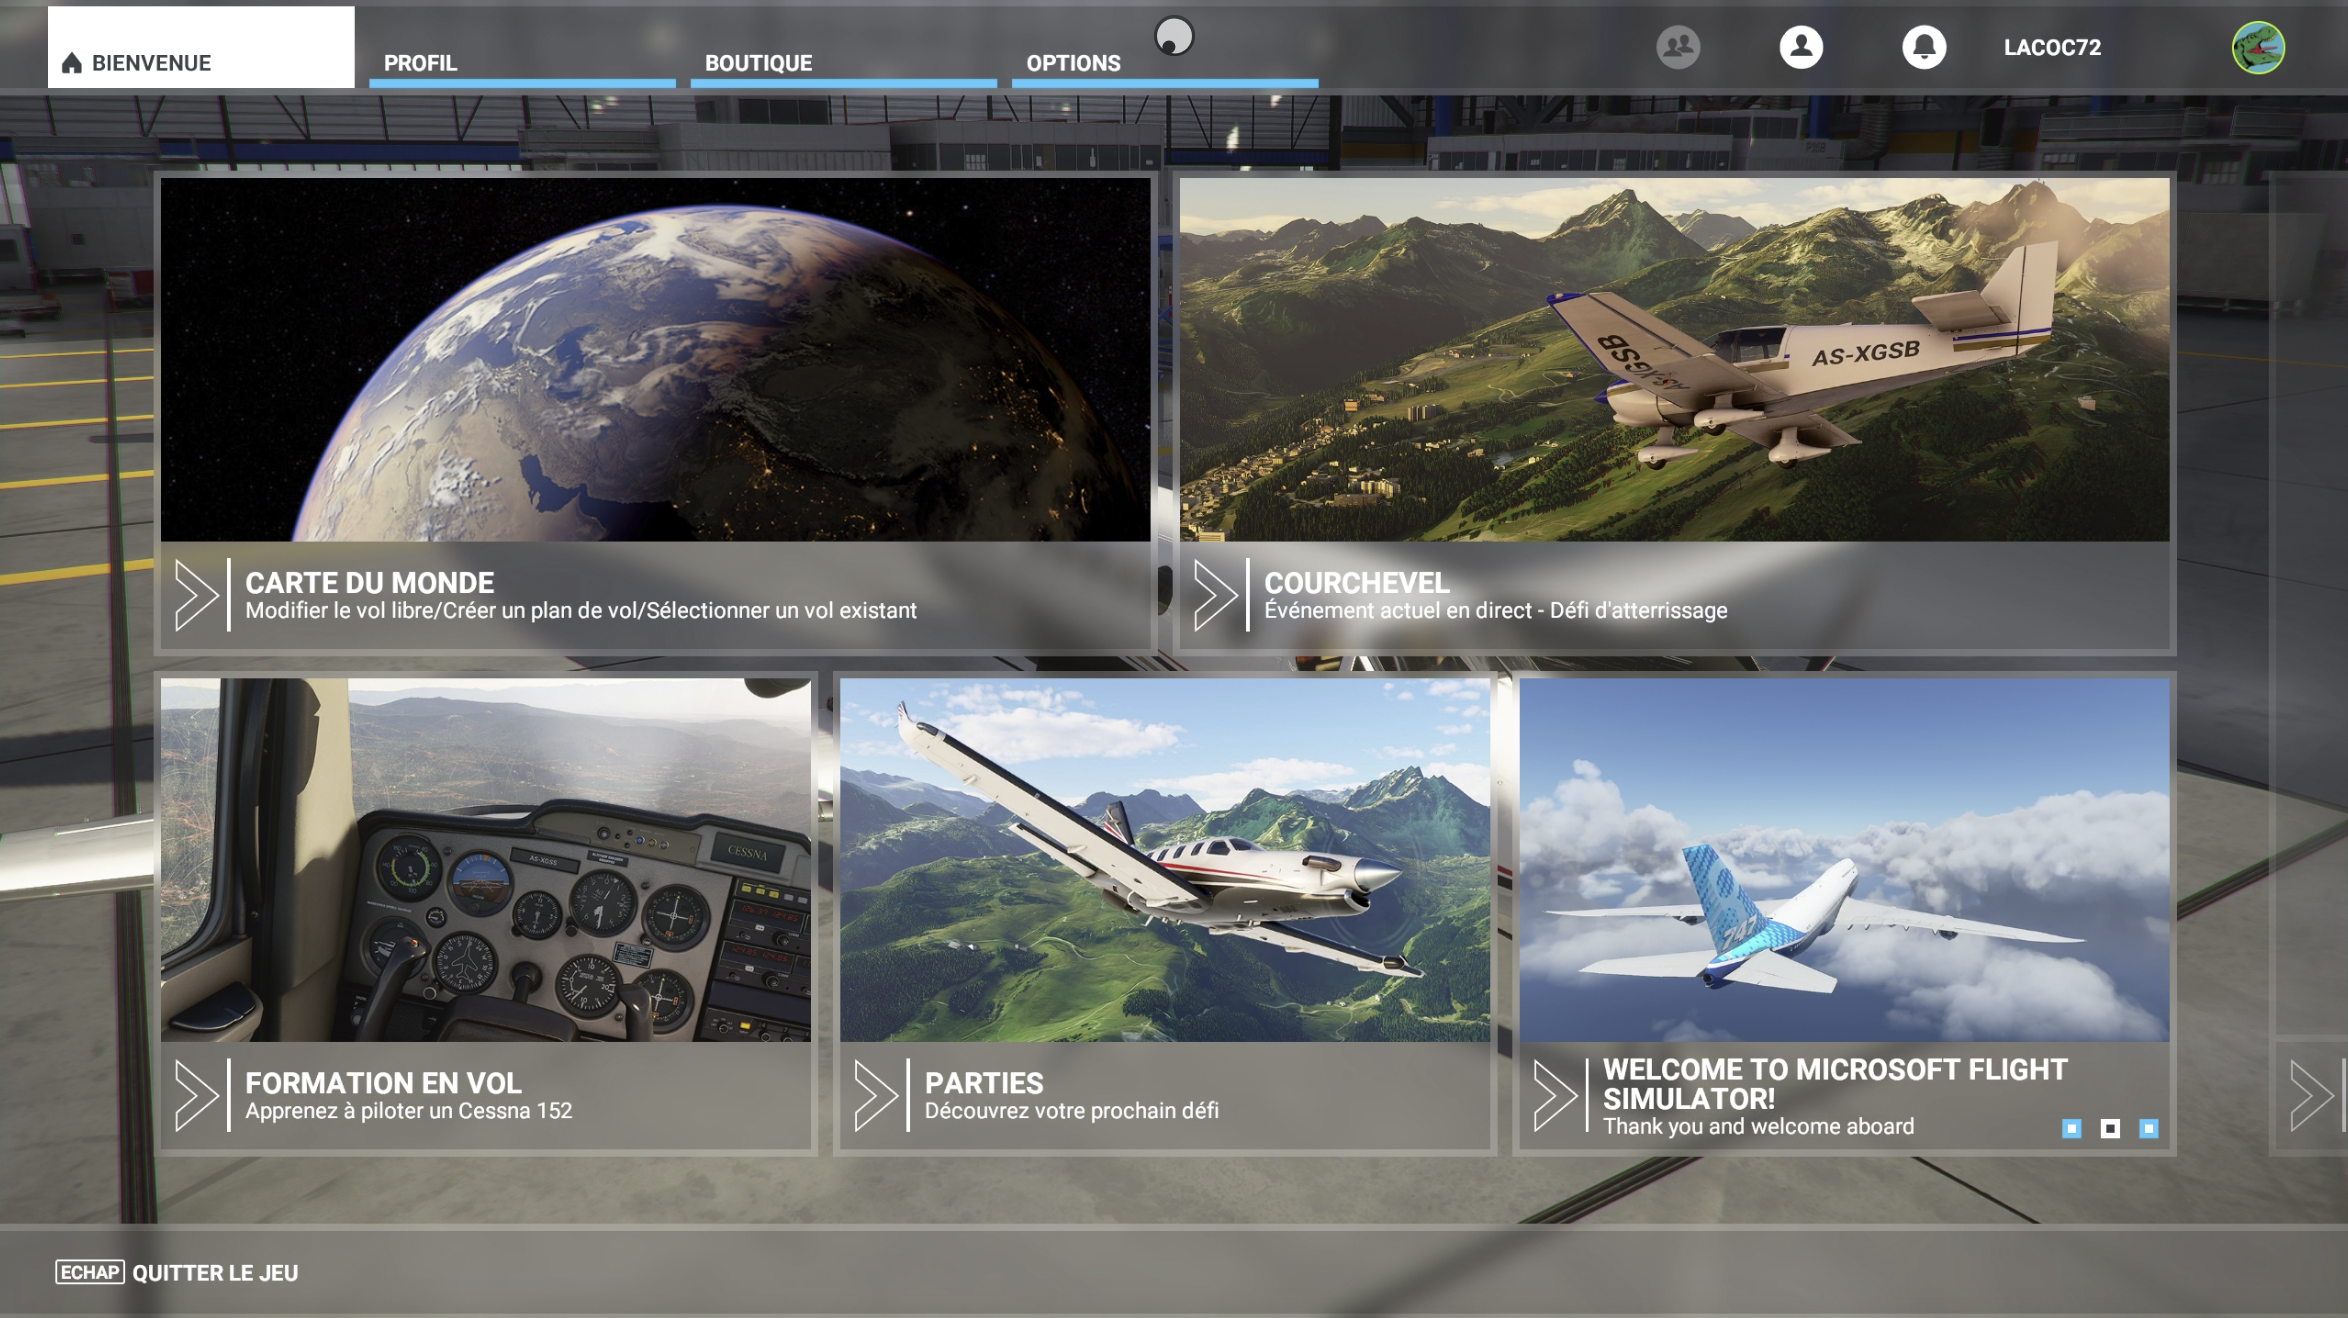
Task: Open the 747 welcome news thumbnail
Action: [x=1844, y=860]
